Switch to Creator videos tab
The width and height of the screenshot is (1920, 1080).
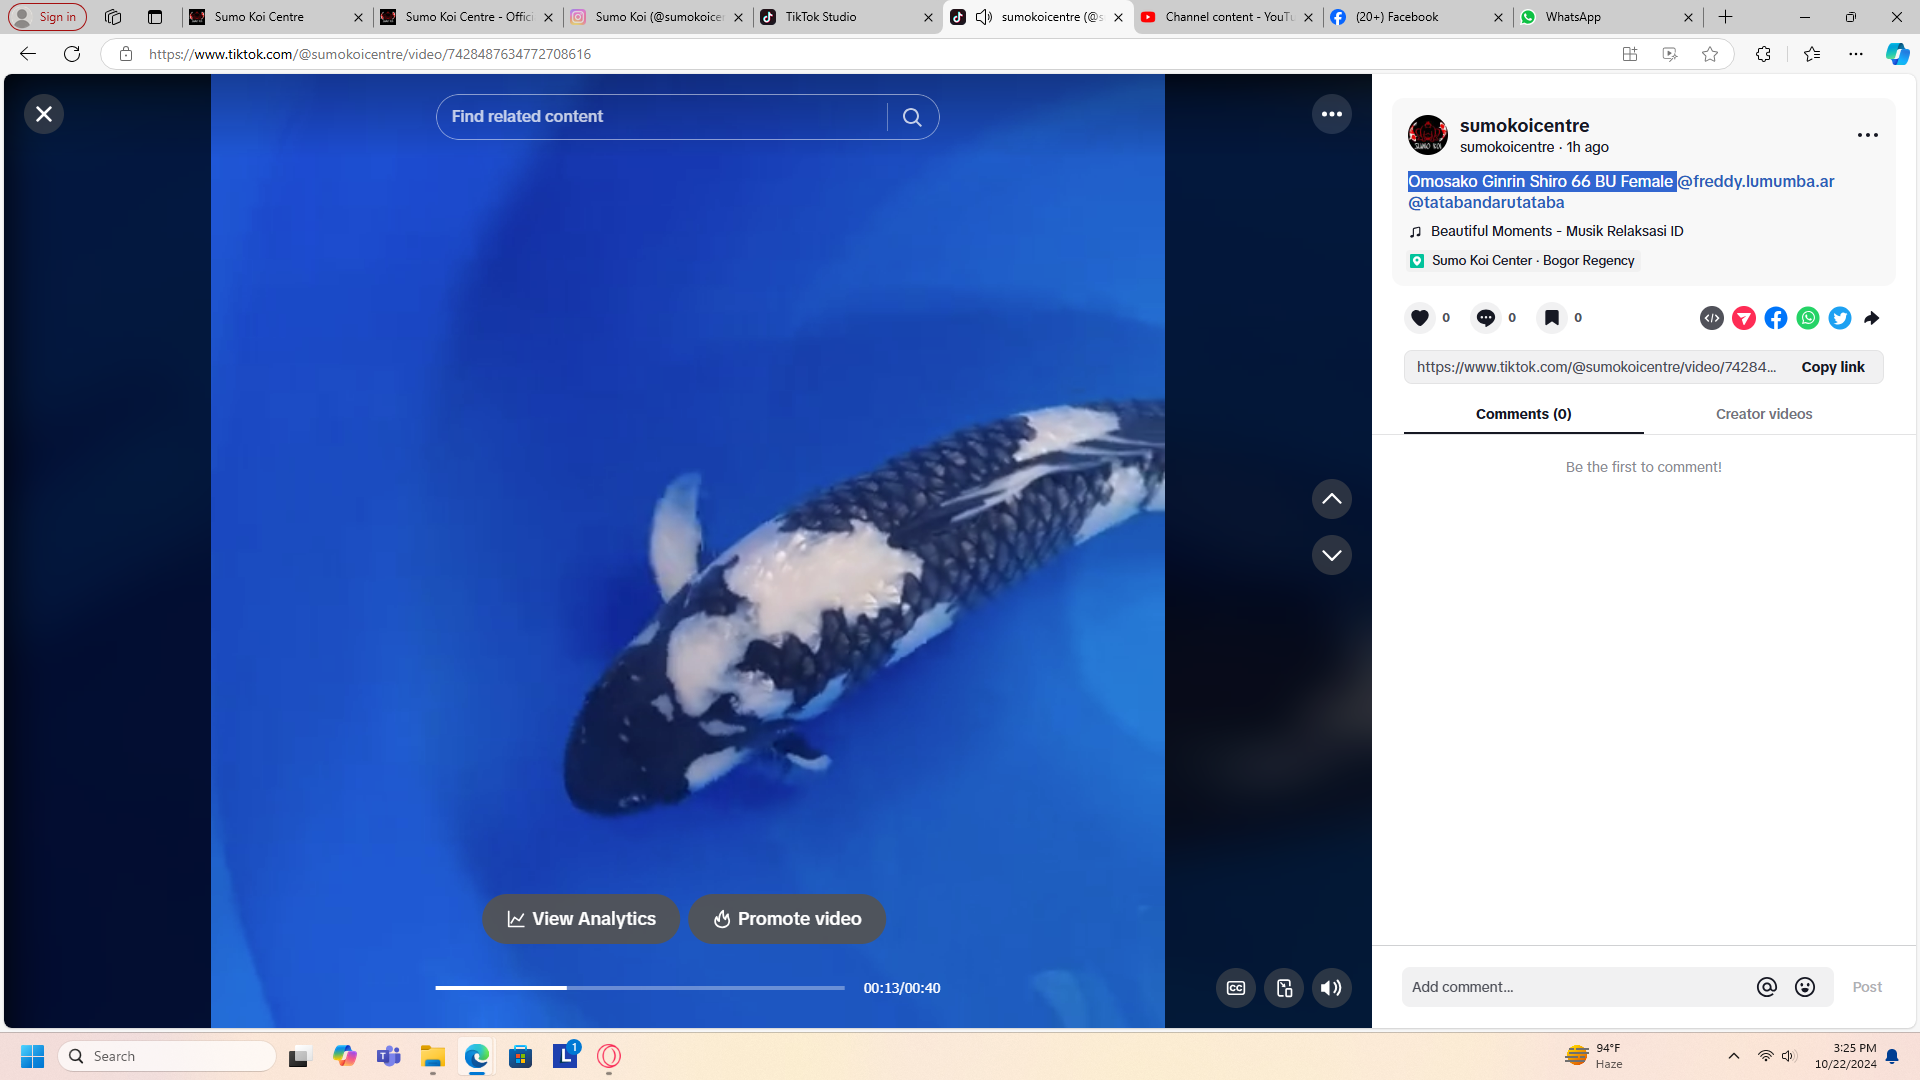pyautogui.click(x=1763, y=414)
